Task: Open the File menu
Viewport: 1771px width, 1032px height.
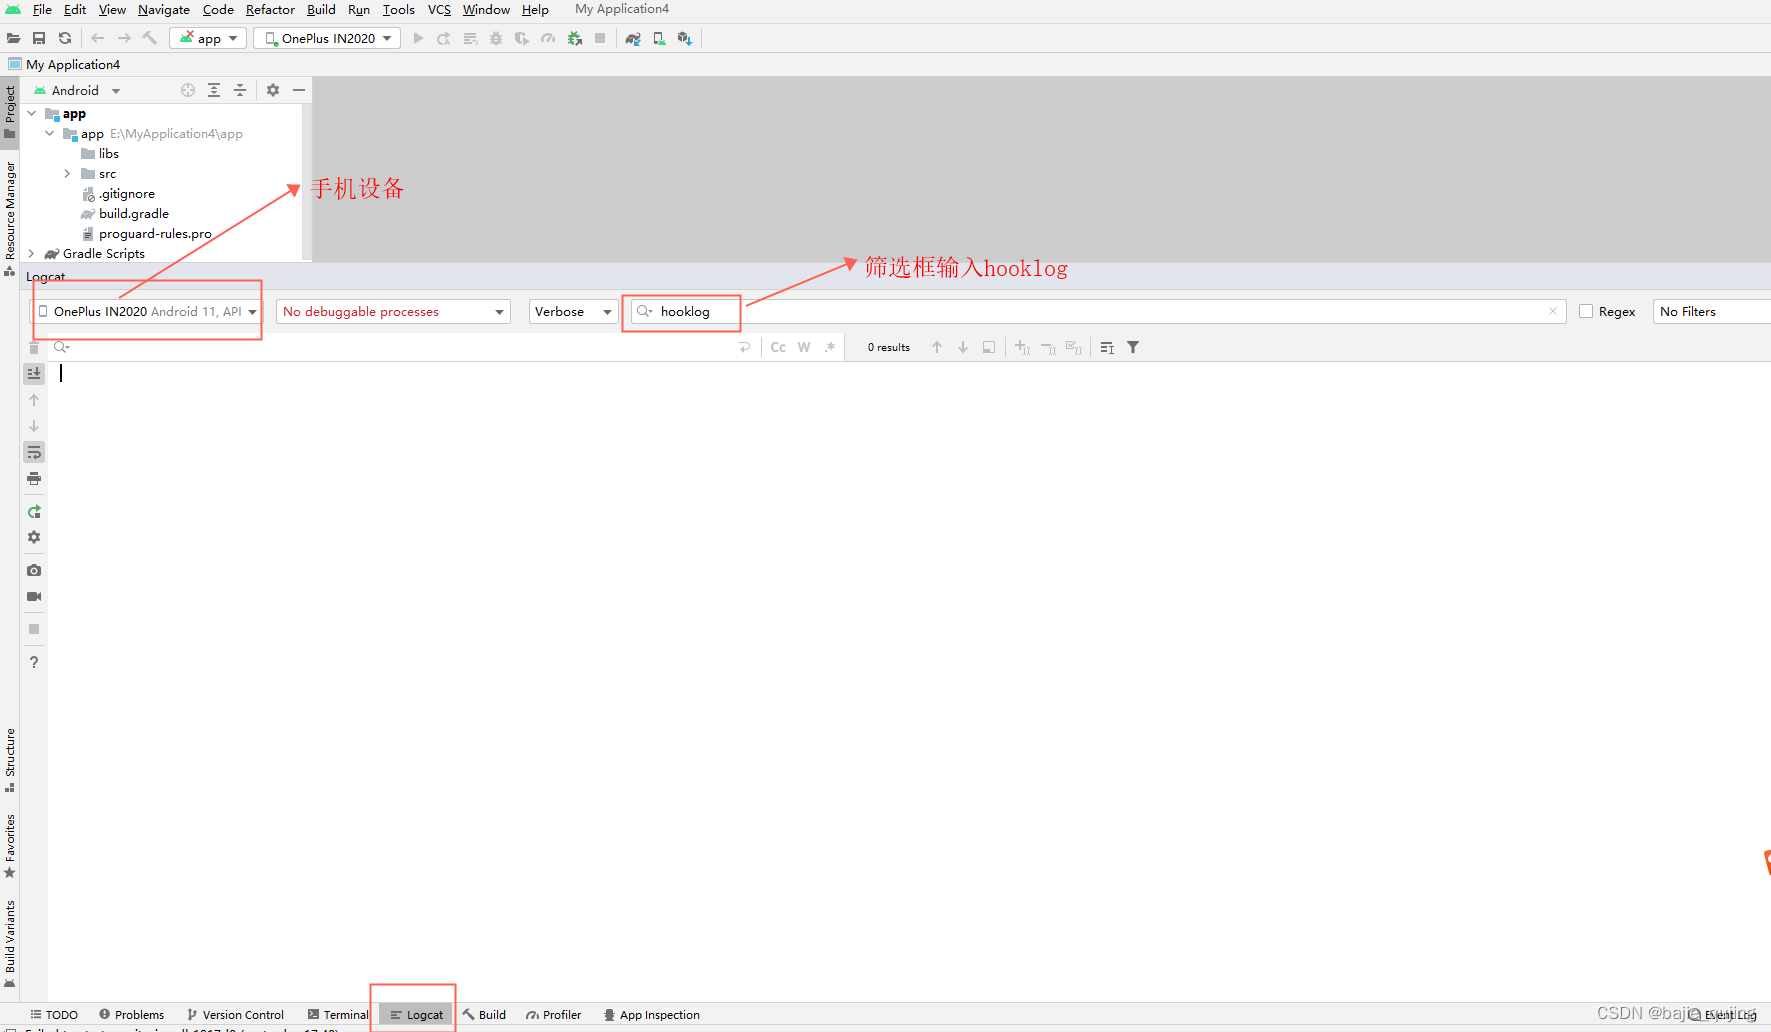Action: [42, 10]
